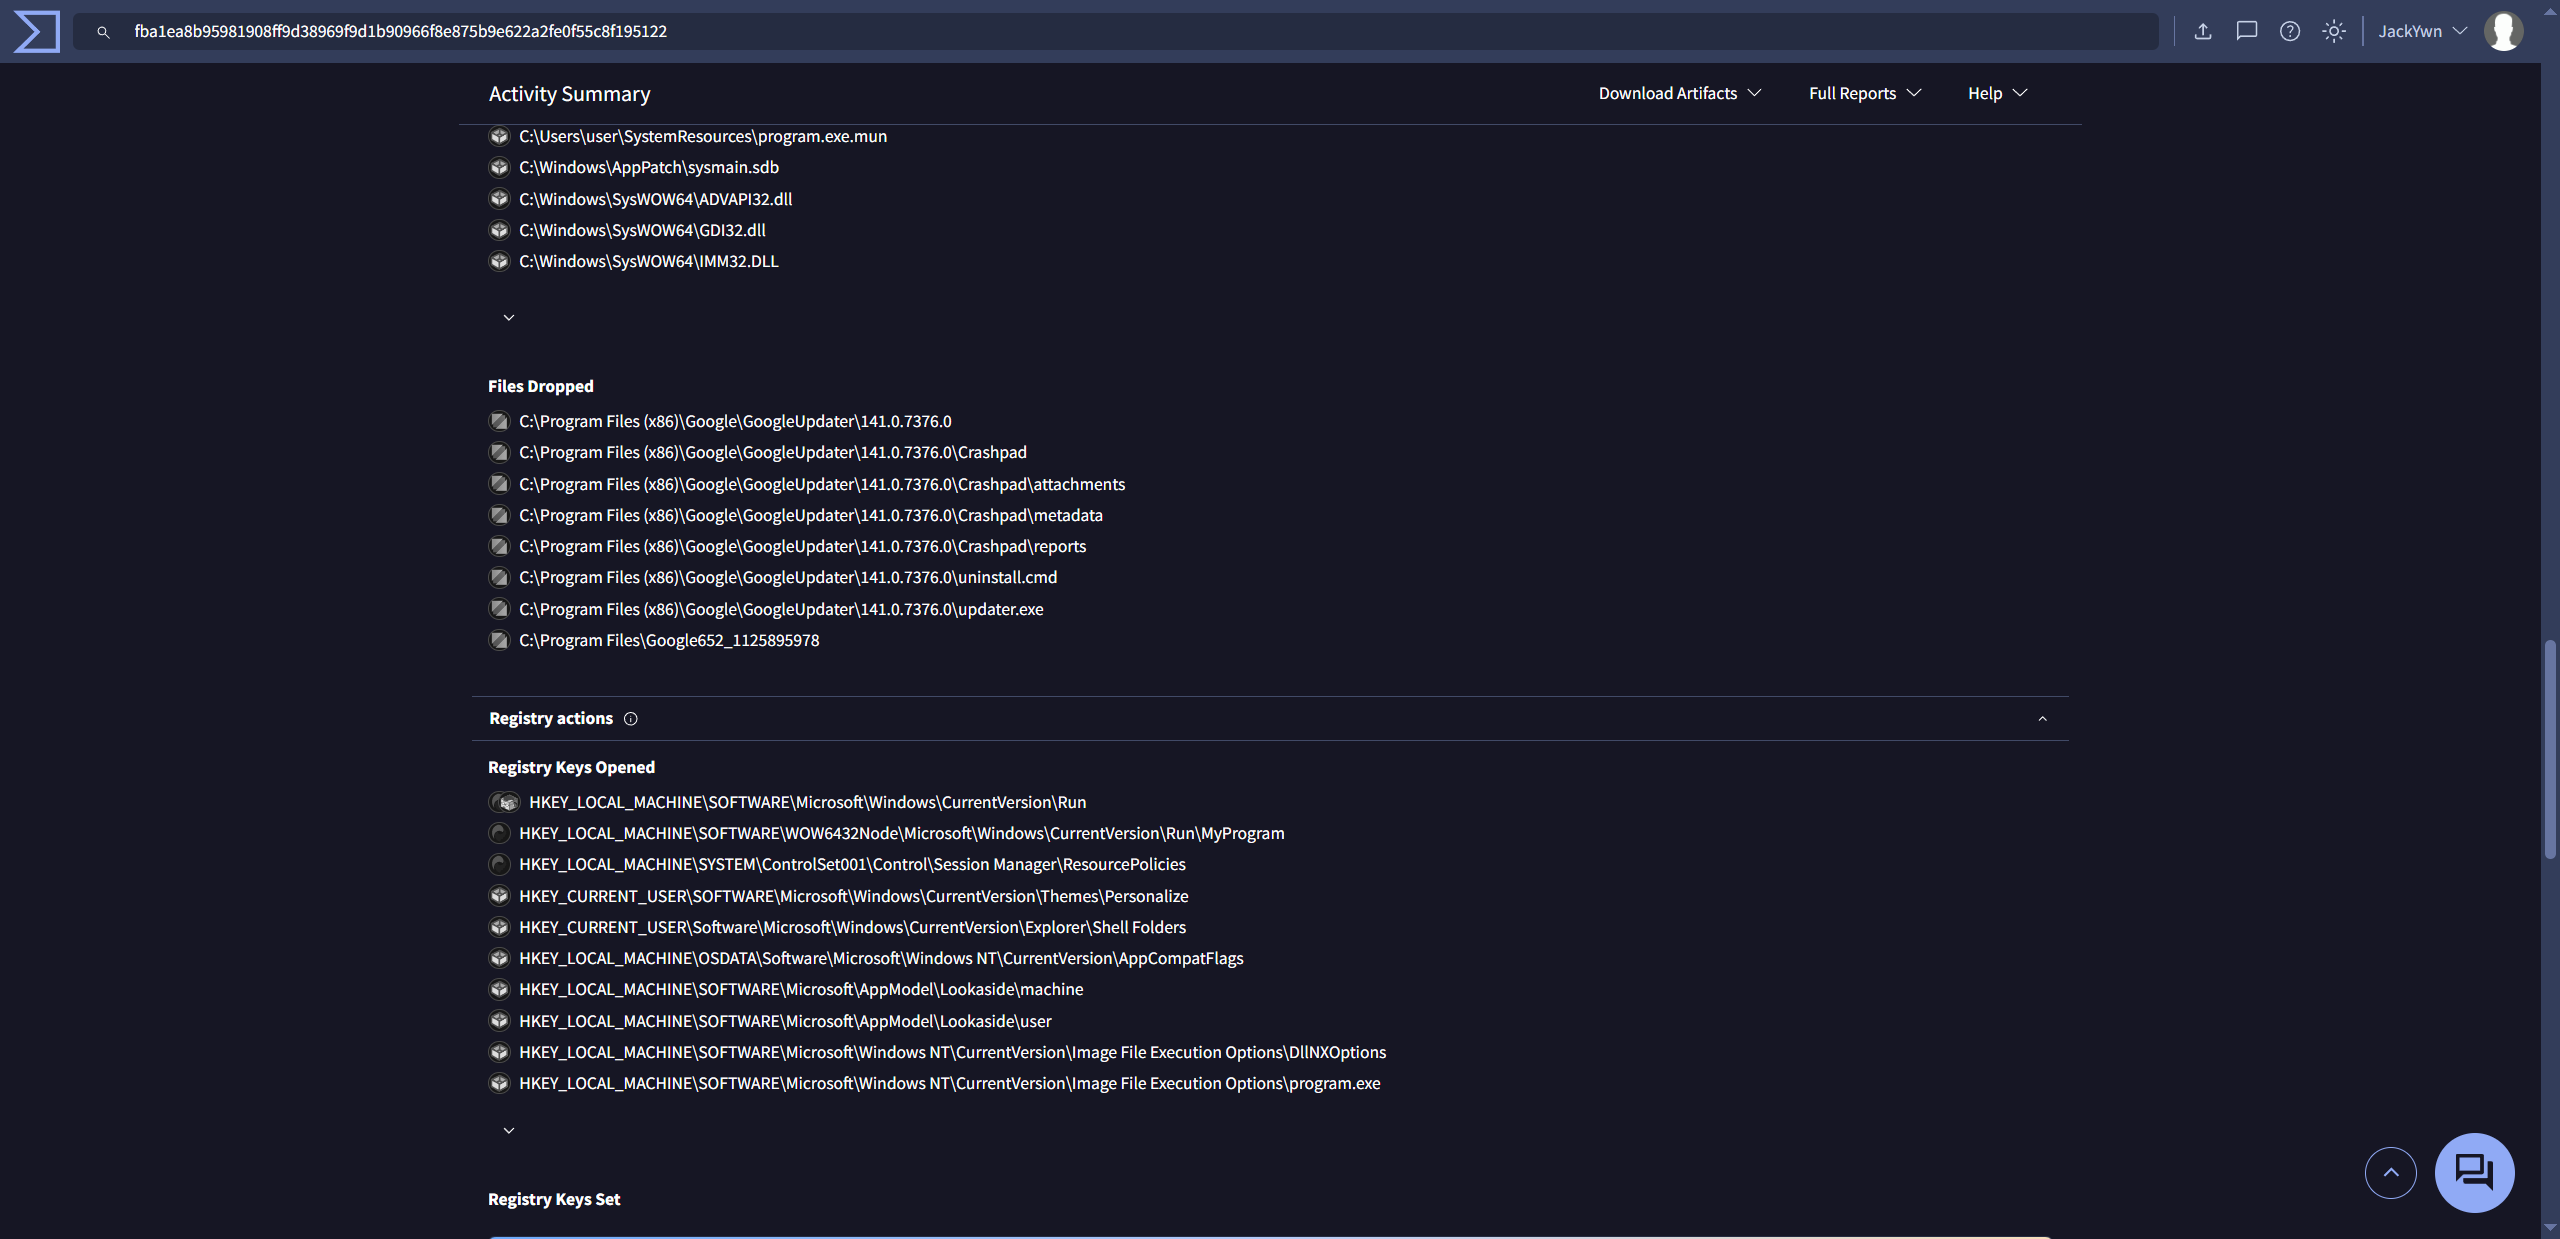Expand more Registry Keys Opened entries

pos(509,1130)
